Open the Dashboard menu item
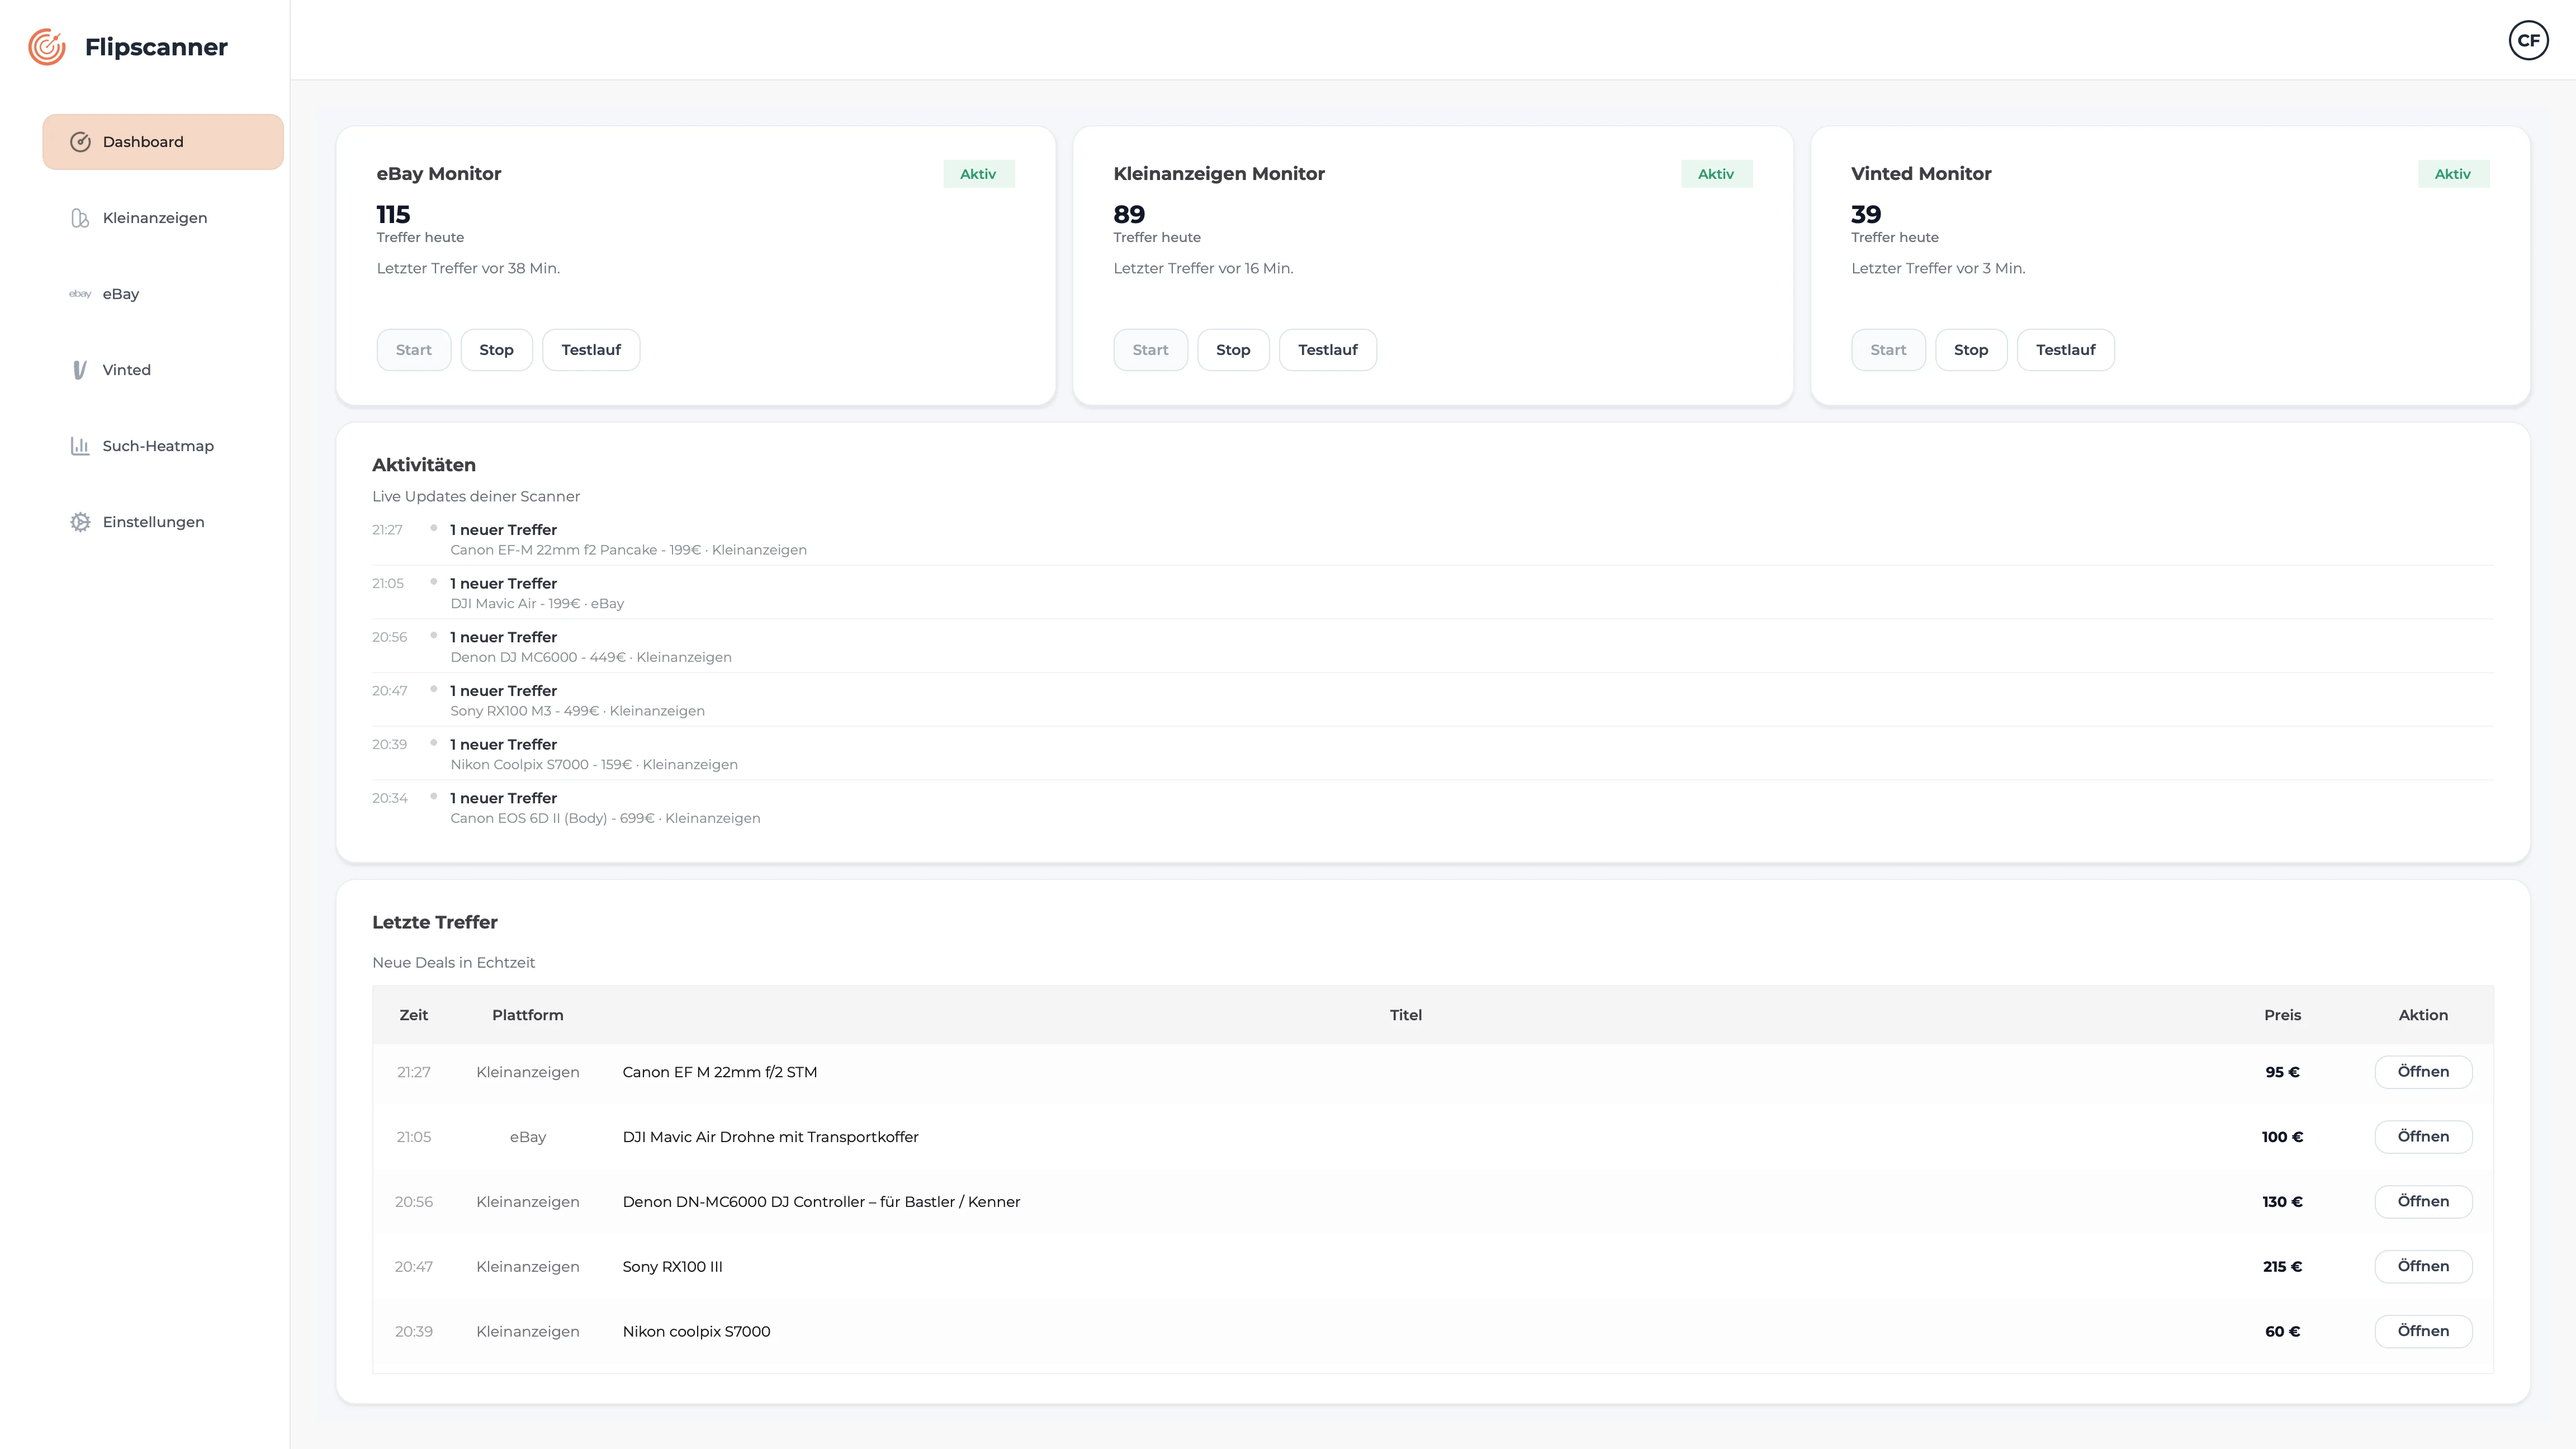The width and height of the screenshot is (2576, 1449). [x=163, y=142]
